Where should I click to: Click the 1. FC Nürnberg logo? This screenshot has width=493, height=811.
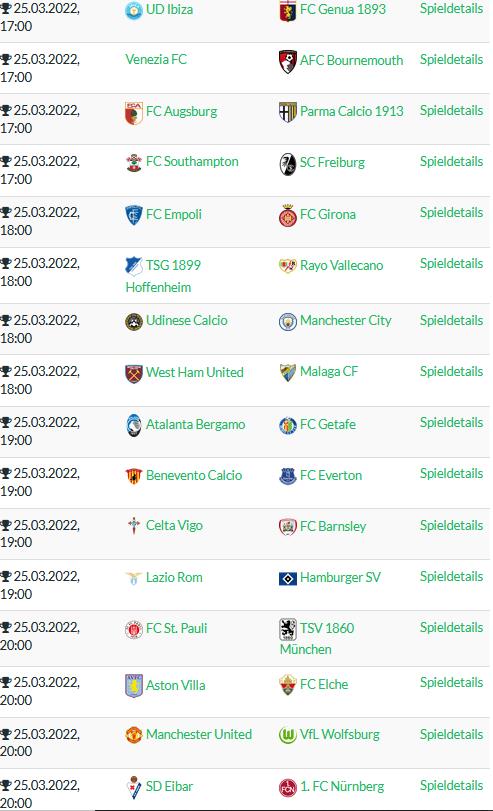(288, 788)
